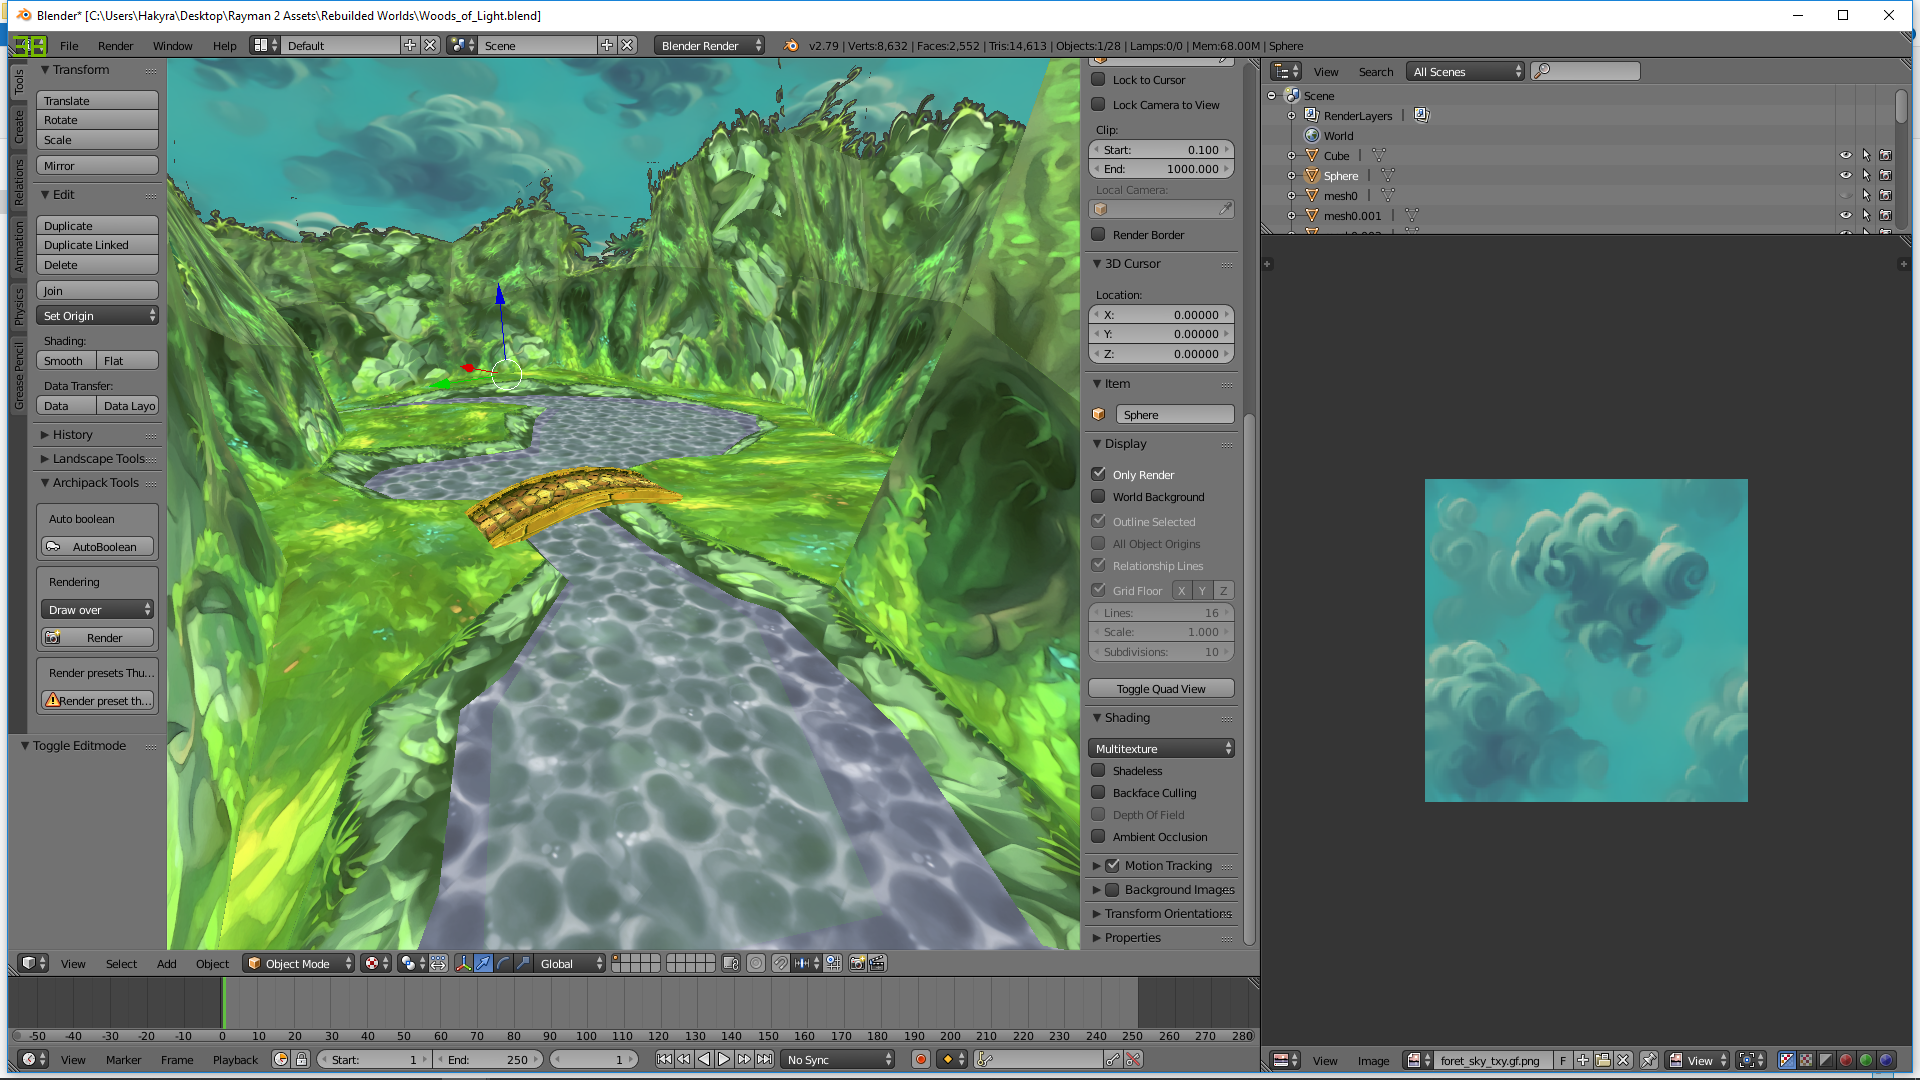
Task: Click the Toggle Quad View button
Action: tap(1161, 688)
